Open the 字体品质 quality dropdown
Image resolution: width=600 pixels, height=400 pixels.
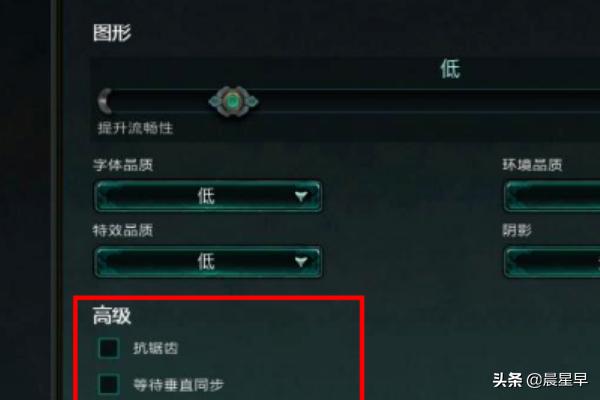point(208,196)
